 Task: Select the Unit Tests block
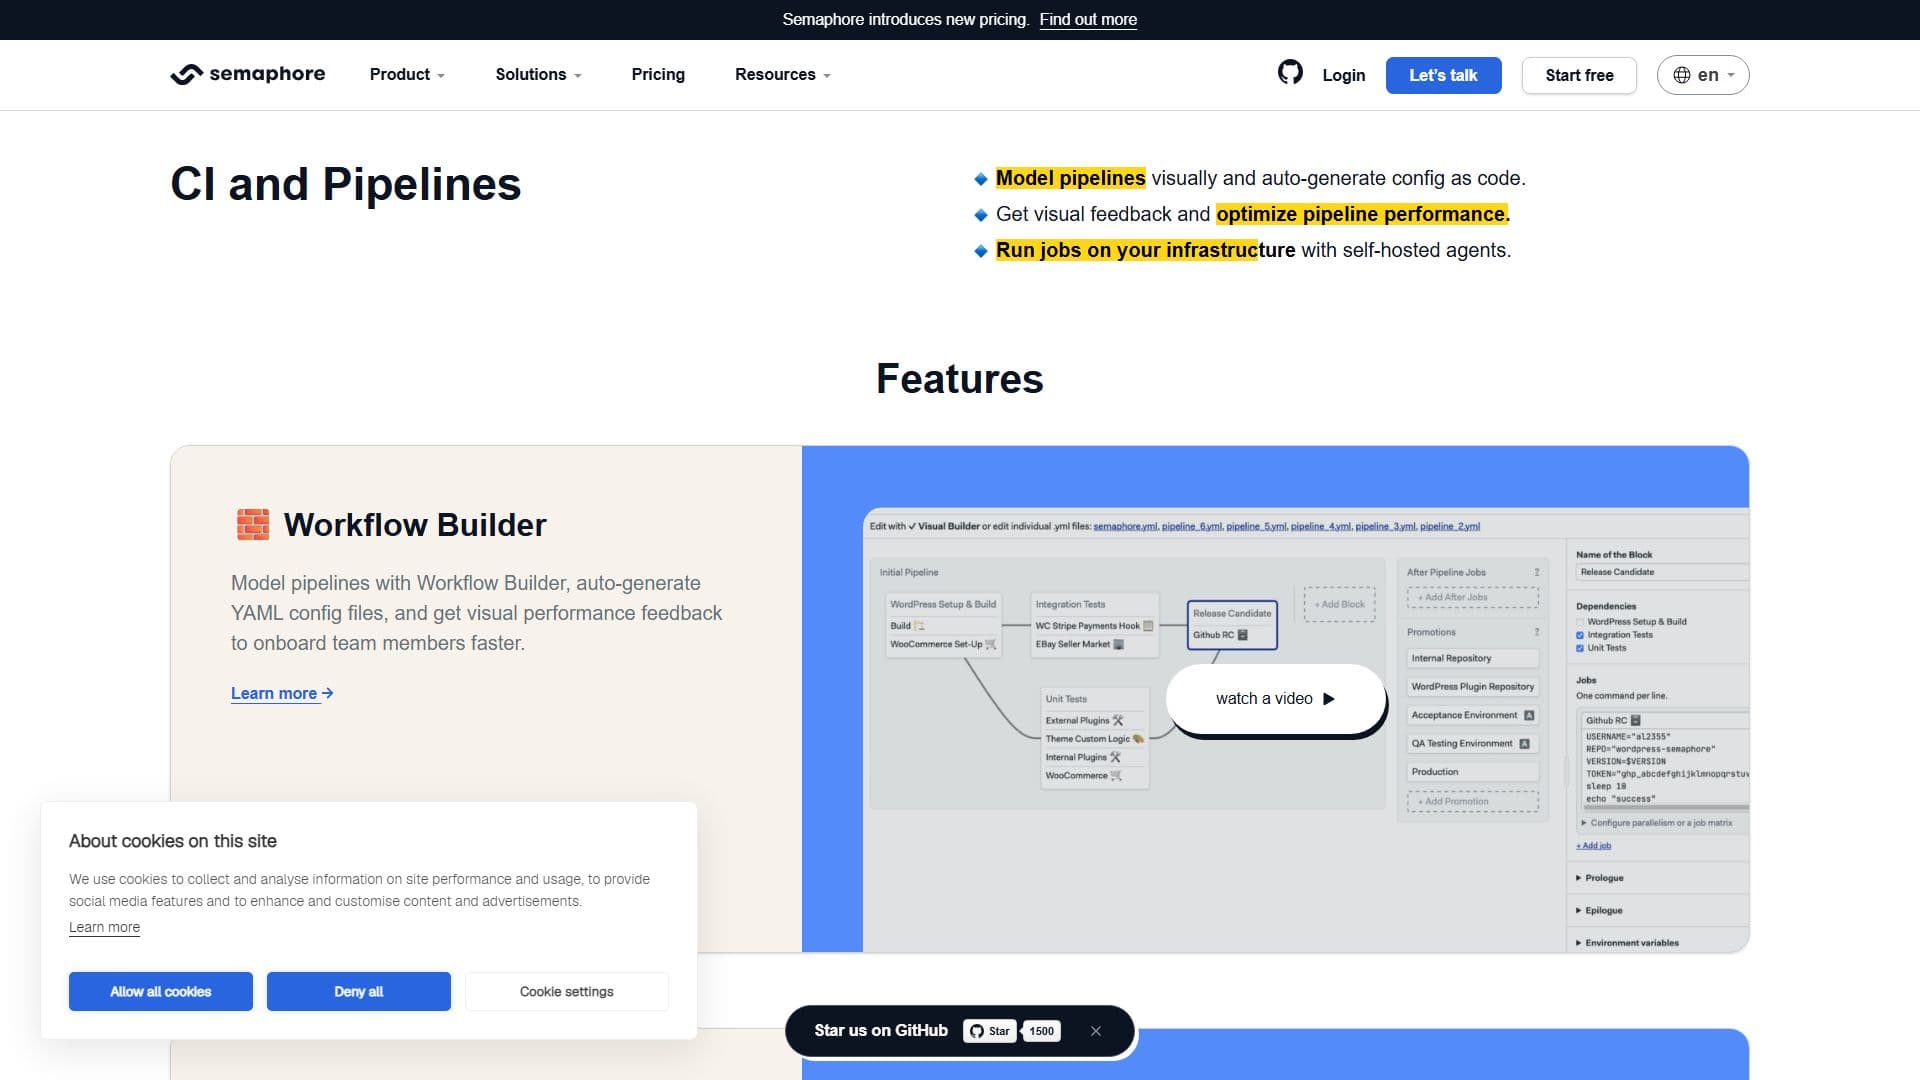point(1095,738)
